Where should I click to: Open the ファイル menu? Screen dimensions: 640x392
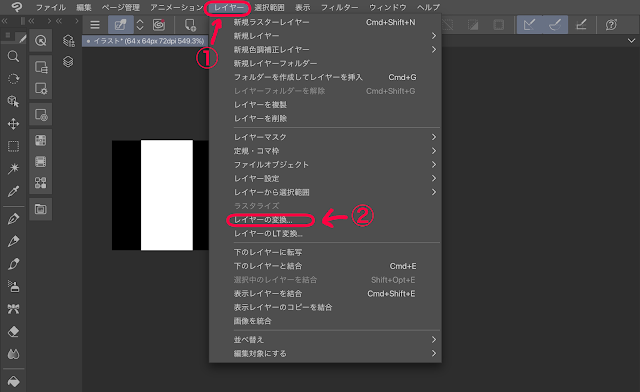point(51,7)
